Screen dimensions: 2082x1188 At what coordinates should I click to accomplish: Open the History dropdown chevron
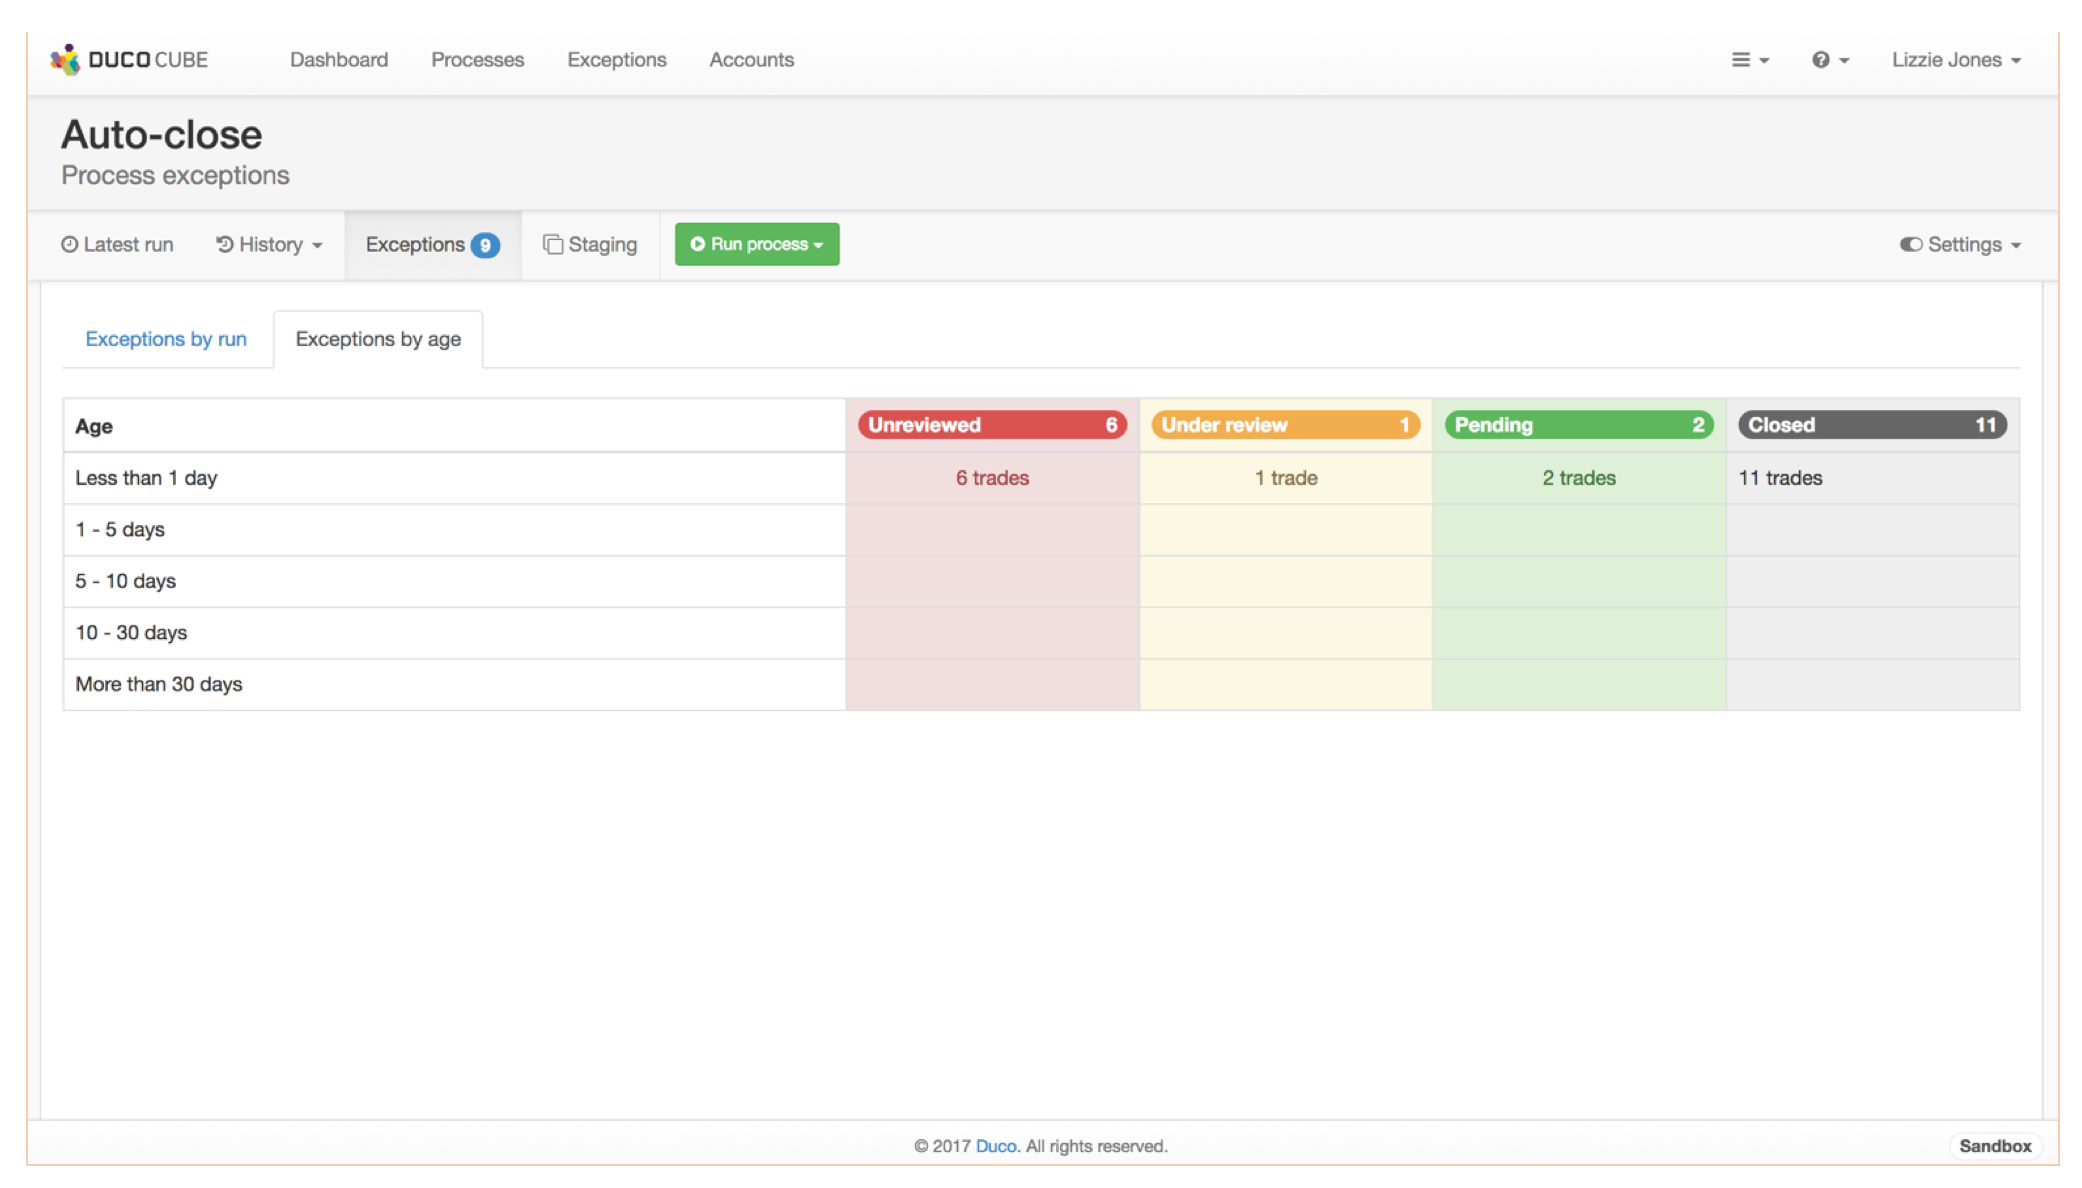click(x=316, y=245)
